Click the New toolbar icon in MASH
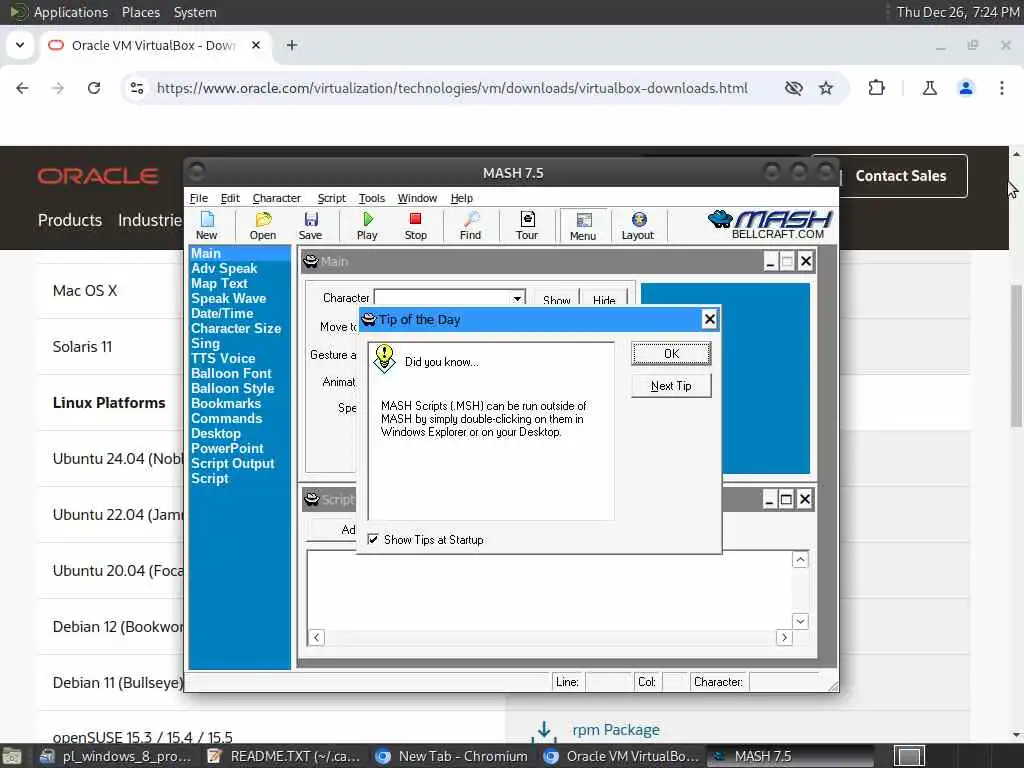Image resolution: width=1024 pixels, height=768 pixels. click(x=206, y=225)
